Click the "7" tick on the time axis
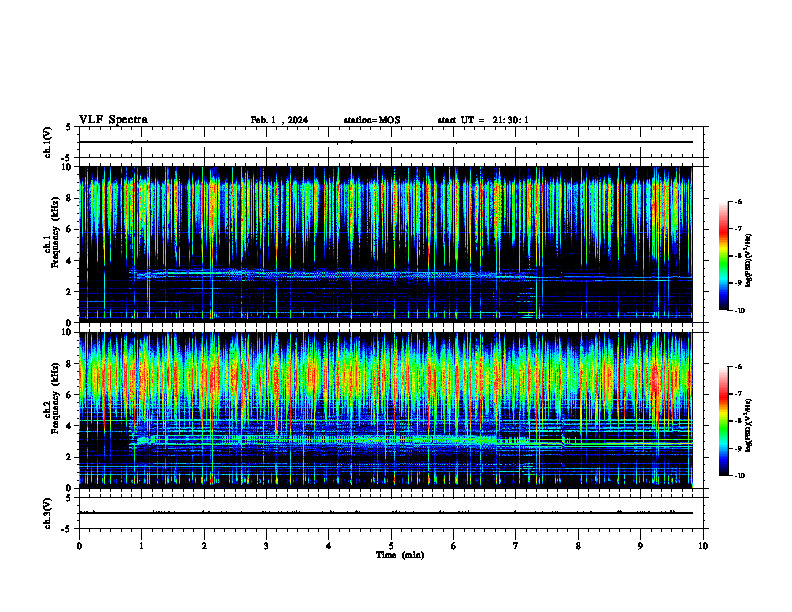Viewport: 792px width, 612px height. point(516,546)
